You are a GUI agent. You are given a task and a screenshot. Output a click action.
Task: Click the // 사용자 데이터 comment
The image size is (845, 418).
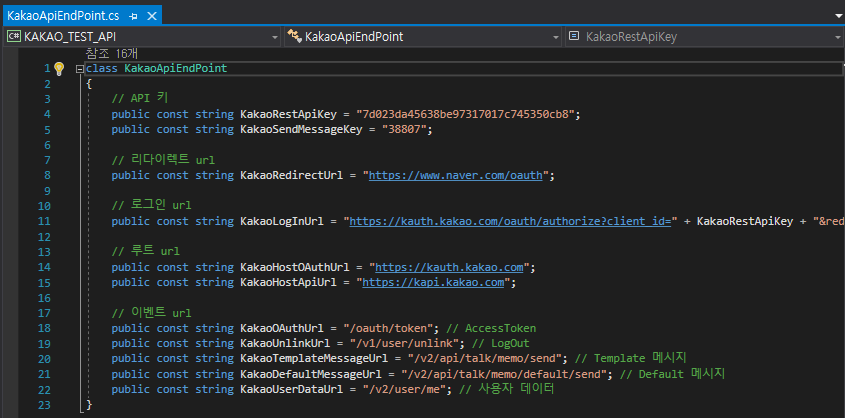click(507, 389)
